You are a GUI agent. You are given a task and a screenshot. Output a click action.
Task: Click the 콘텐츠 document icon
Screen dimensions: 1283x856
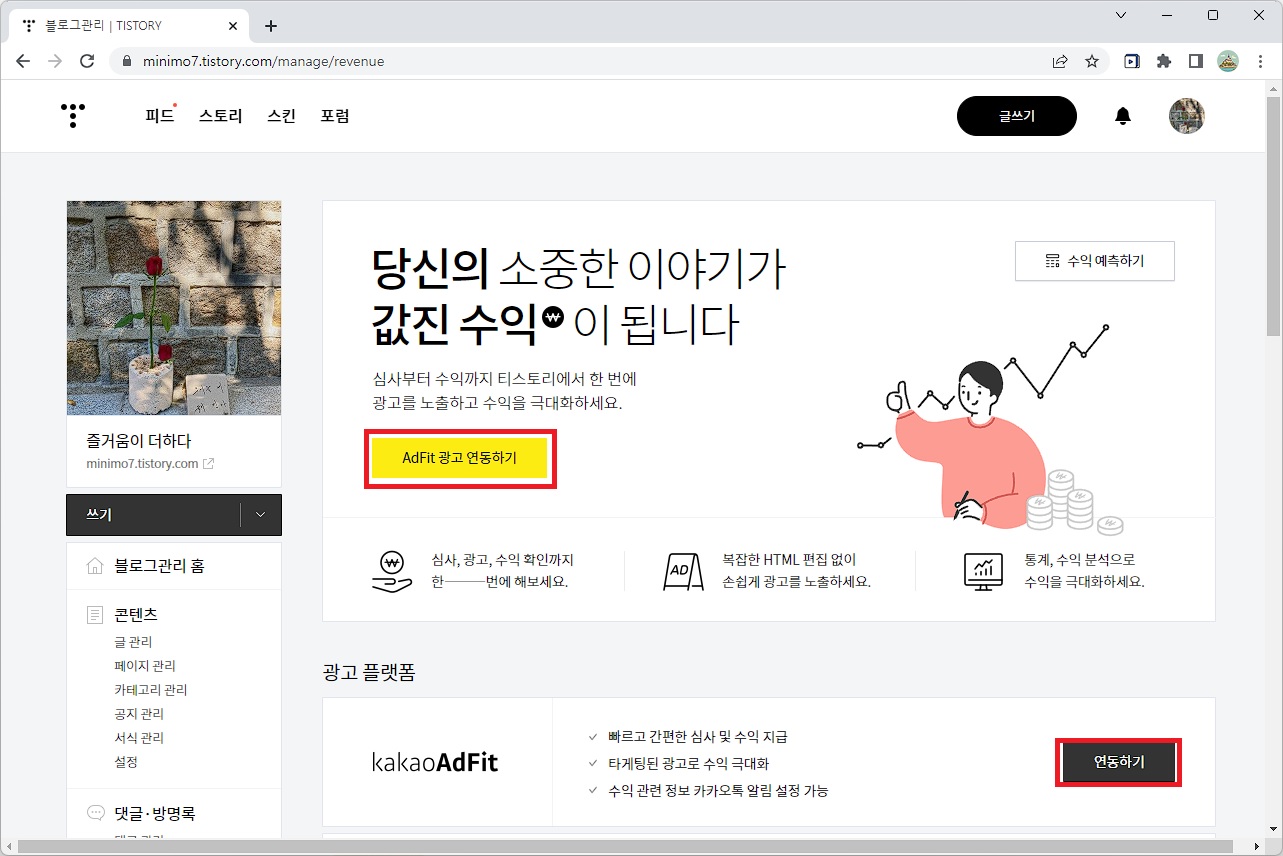[x=95, y=614]
